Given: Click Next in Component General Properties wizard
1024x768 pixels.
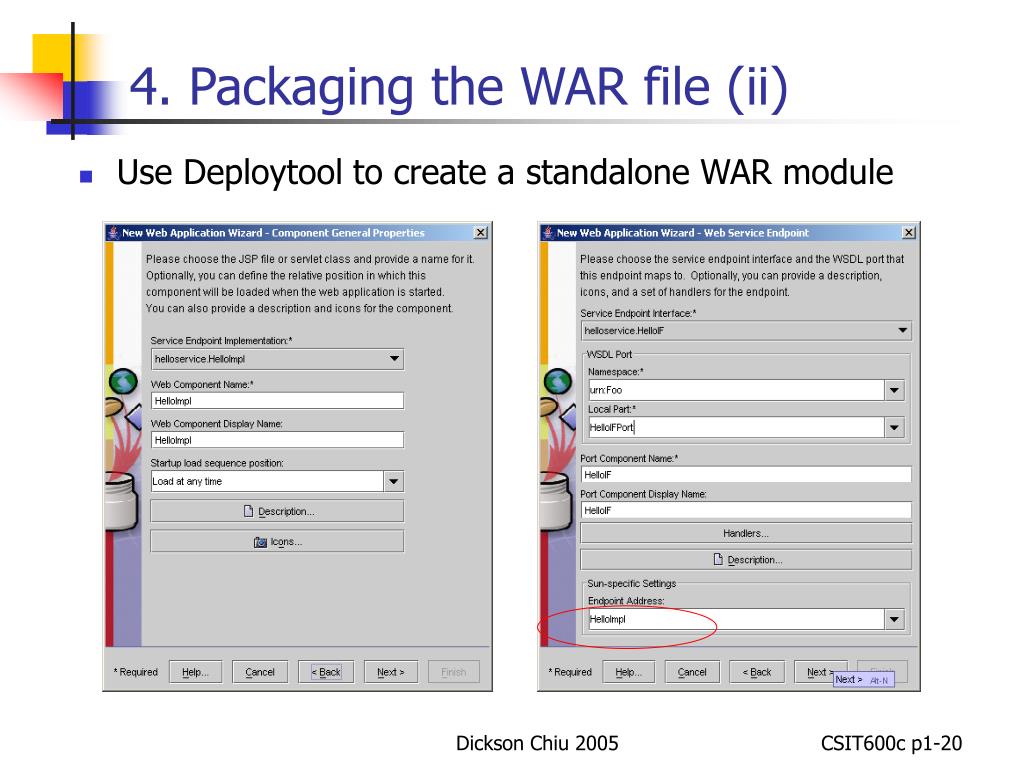Looking at the screenshot, I should click(x=391, y=672).
